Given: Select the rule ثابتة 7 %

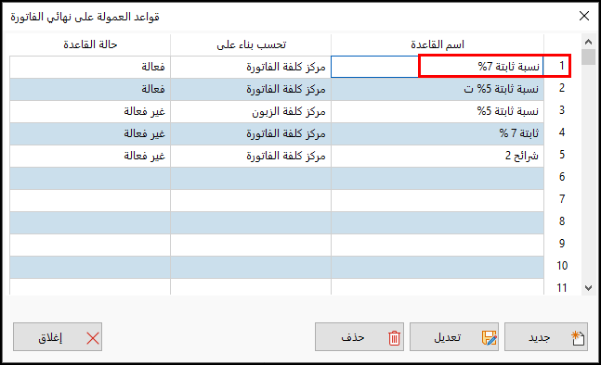Looking at the screenshot, I should (437, 134).
